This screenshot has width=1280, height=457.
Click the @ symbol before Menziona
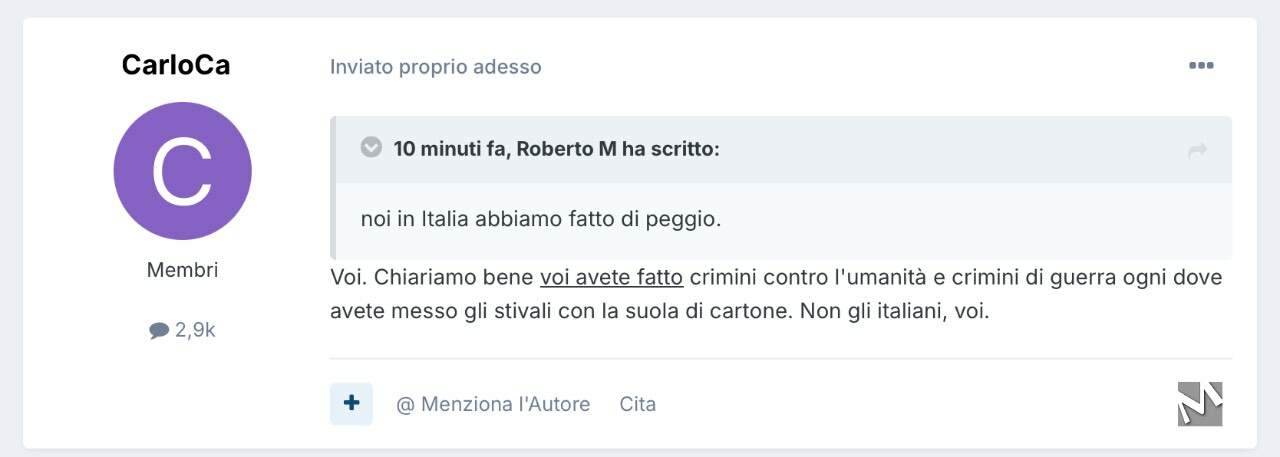pos(405,404)
